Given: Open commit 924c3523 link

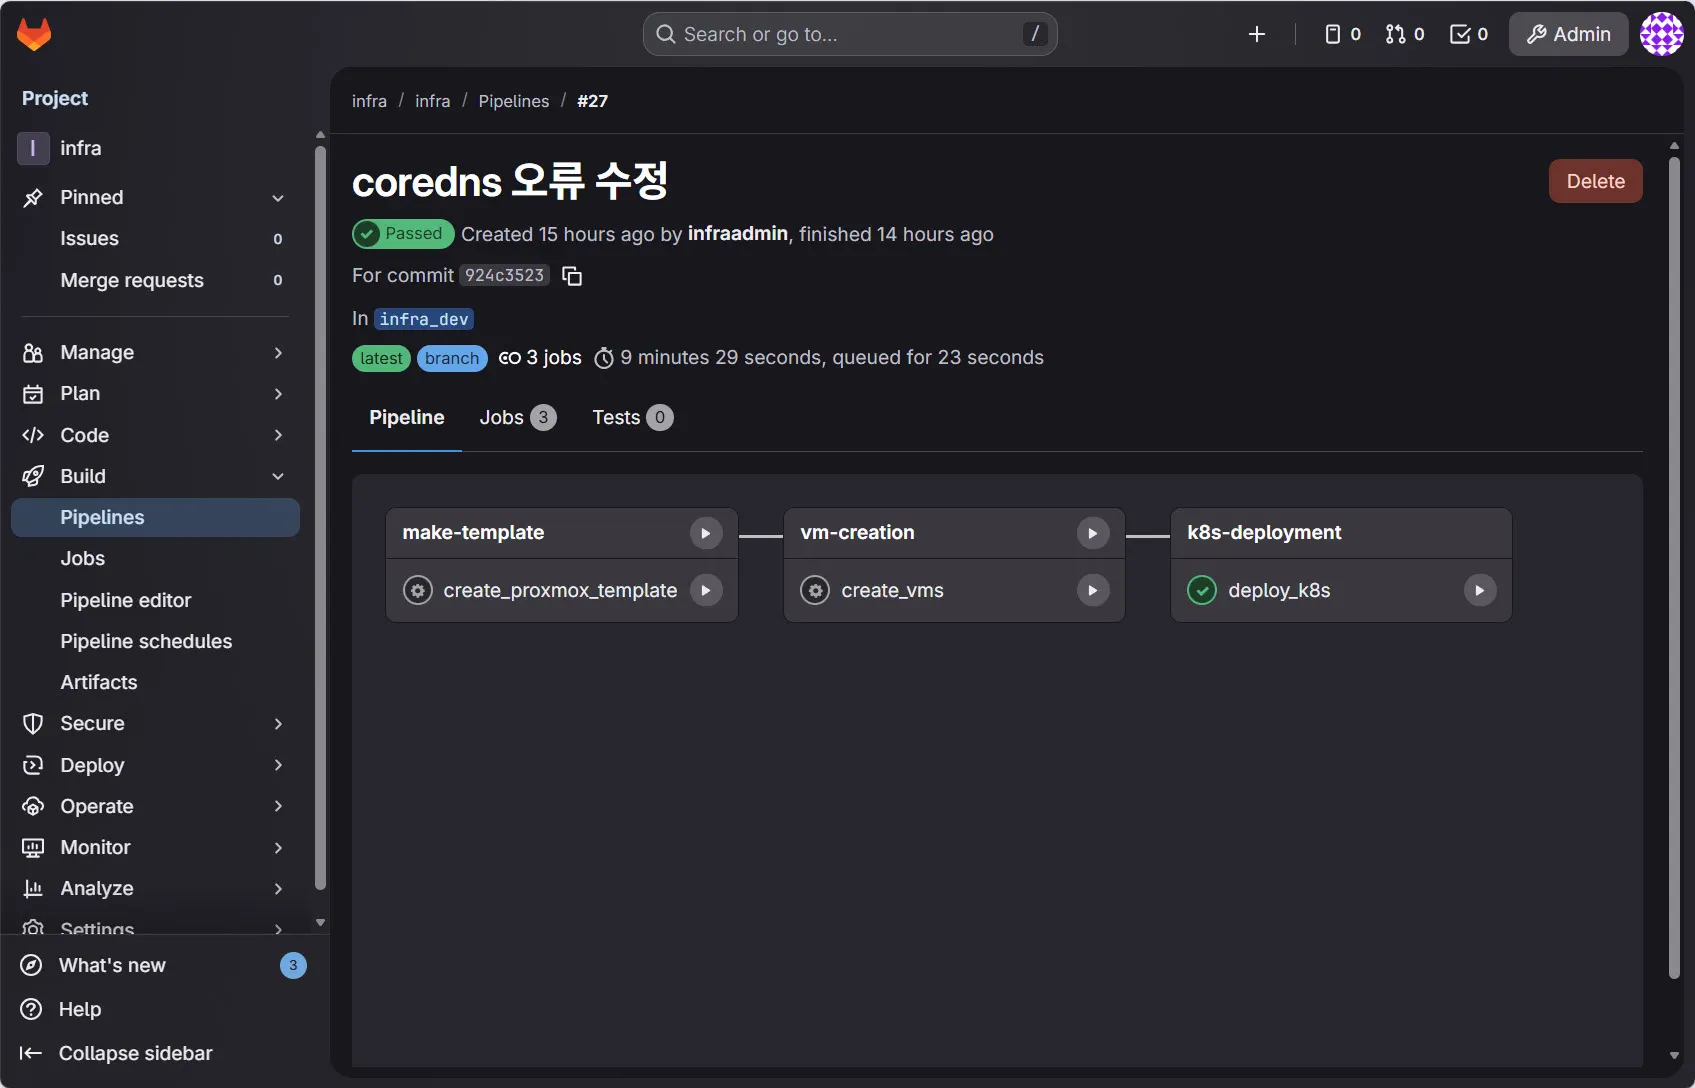Looking at the screenshot, I should [504, 276].
